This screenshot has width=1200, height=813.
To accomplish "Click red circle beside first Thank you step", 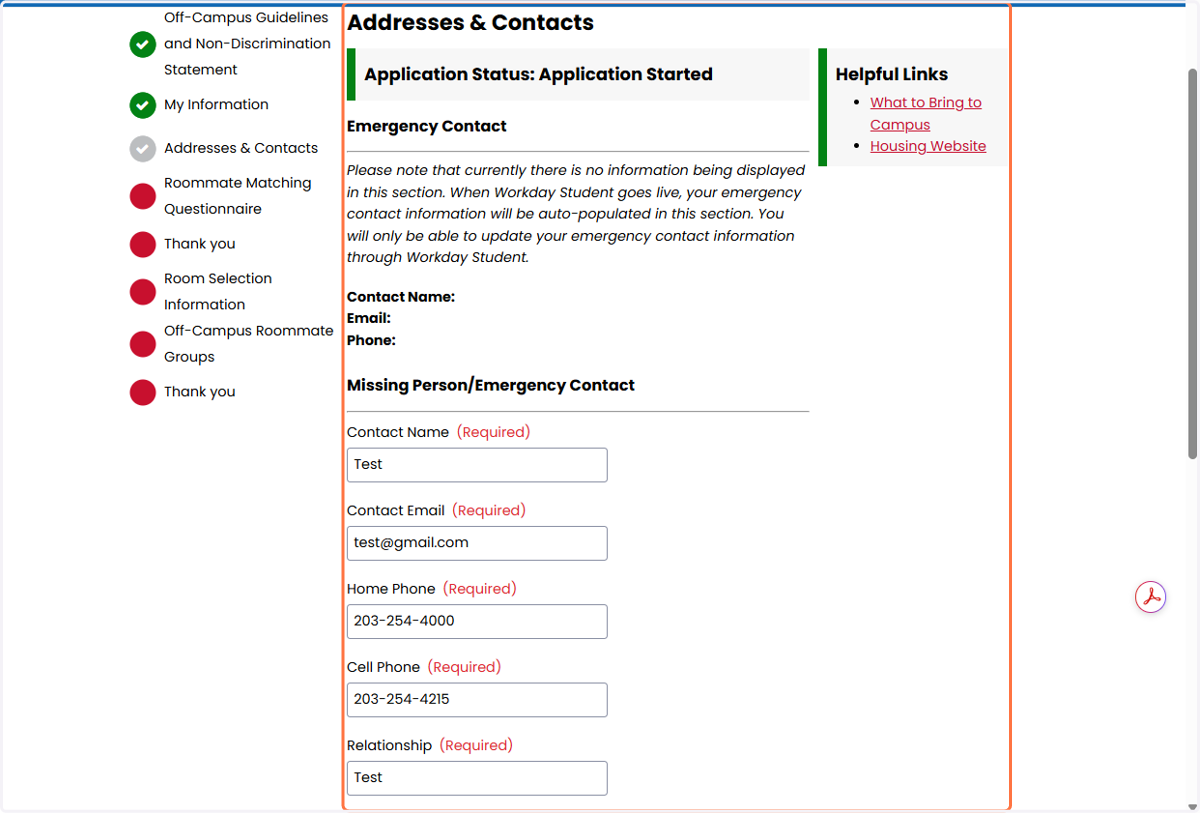I will [x=143, y=244].
